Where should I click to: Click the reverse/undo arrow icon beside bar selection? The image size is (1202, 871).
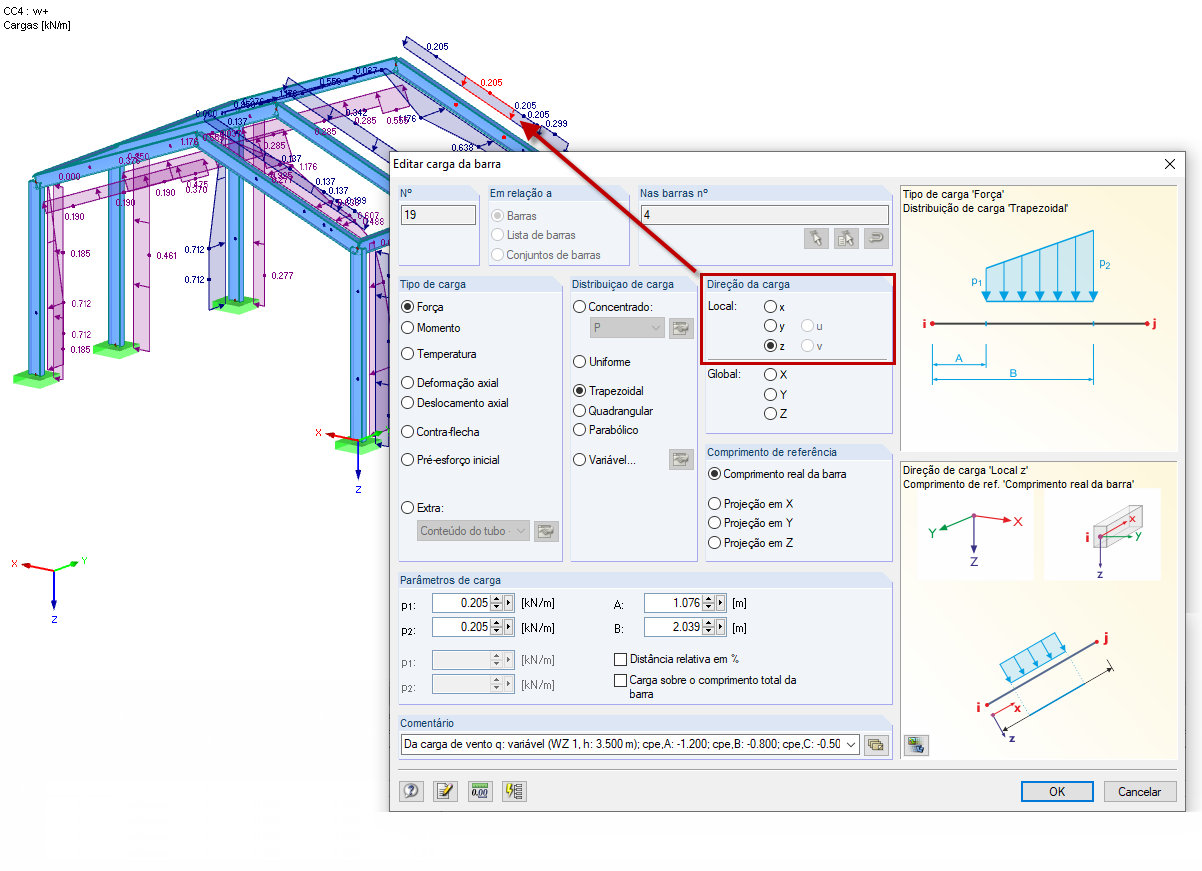[876, 238]
